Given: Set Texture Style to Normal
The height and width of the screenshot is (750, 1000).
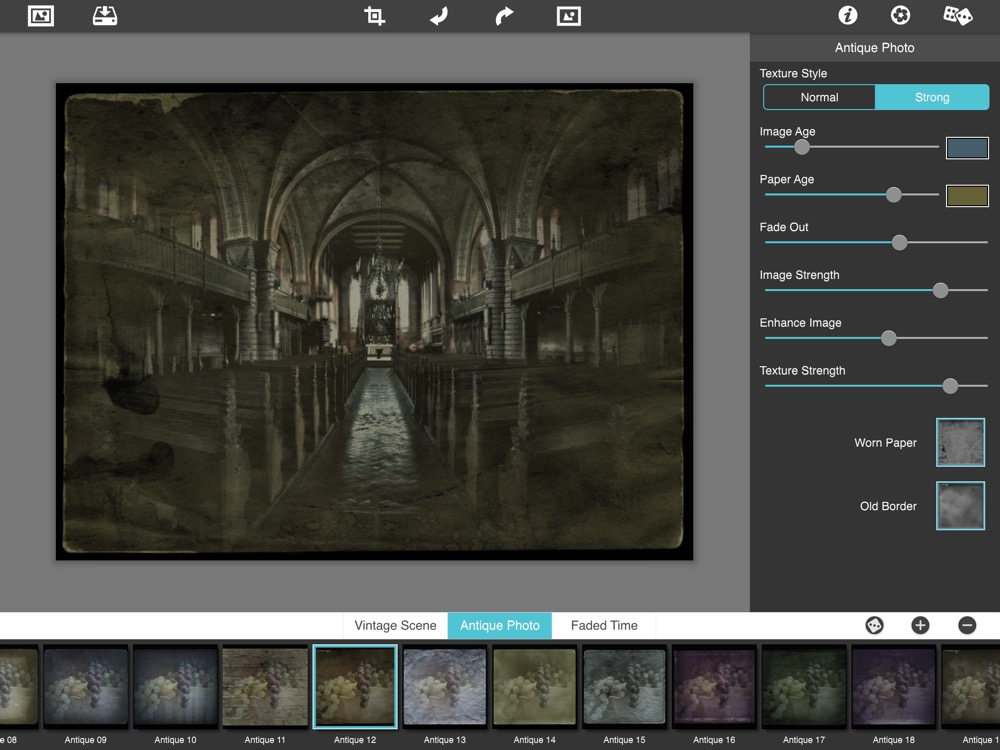Looking at the screenshot, I should (819, 97).
